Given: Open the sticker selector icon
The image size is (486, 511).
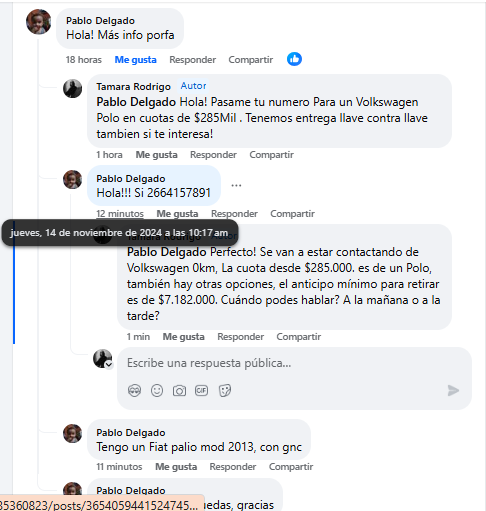Looking at the screenshot, I should 225,390.
